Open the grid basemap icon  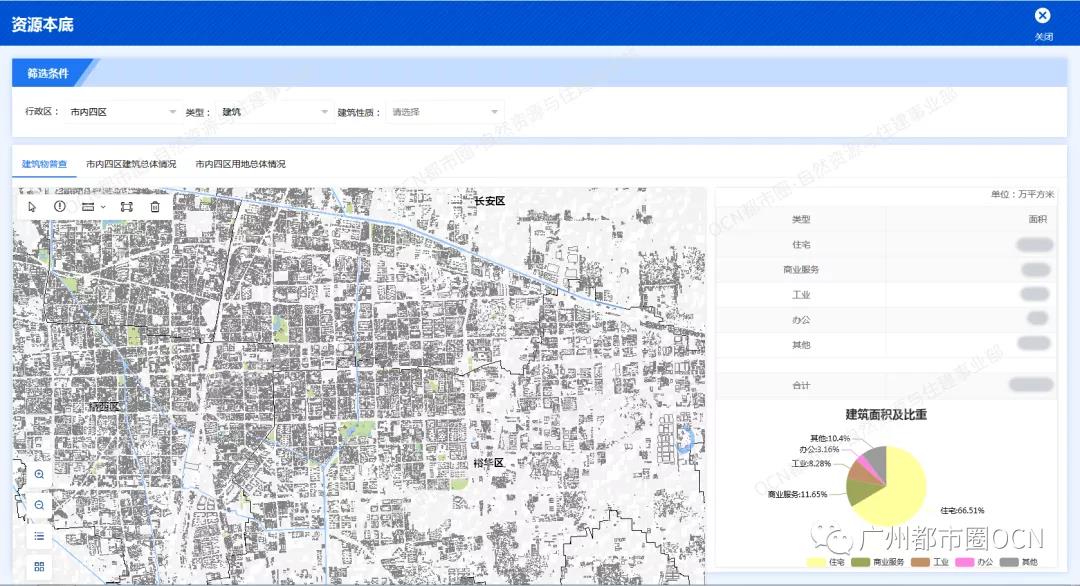coord(39,566)
